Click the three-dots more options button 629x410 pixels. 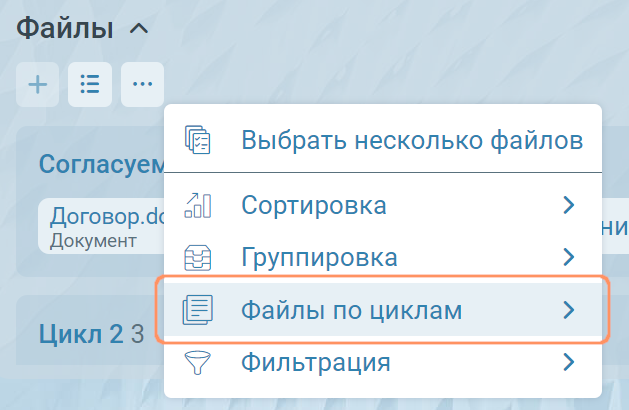pyautogui.click(x=142, y=85)
